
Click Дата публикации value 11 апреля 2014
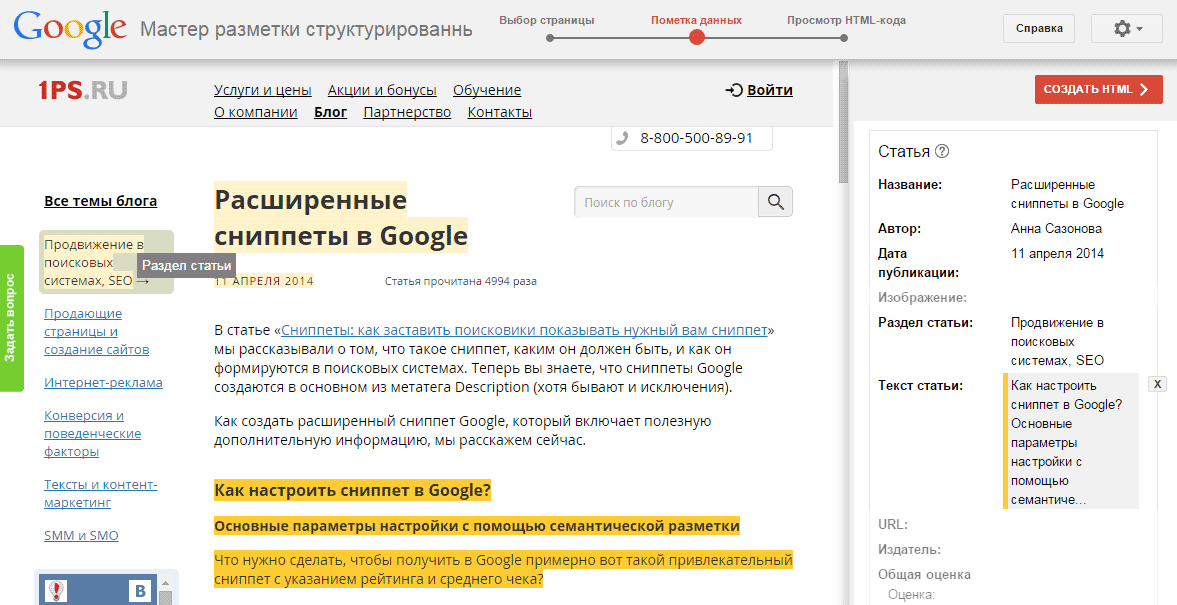(1057, 254)
